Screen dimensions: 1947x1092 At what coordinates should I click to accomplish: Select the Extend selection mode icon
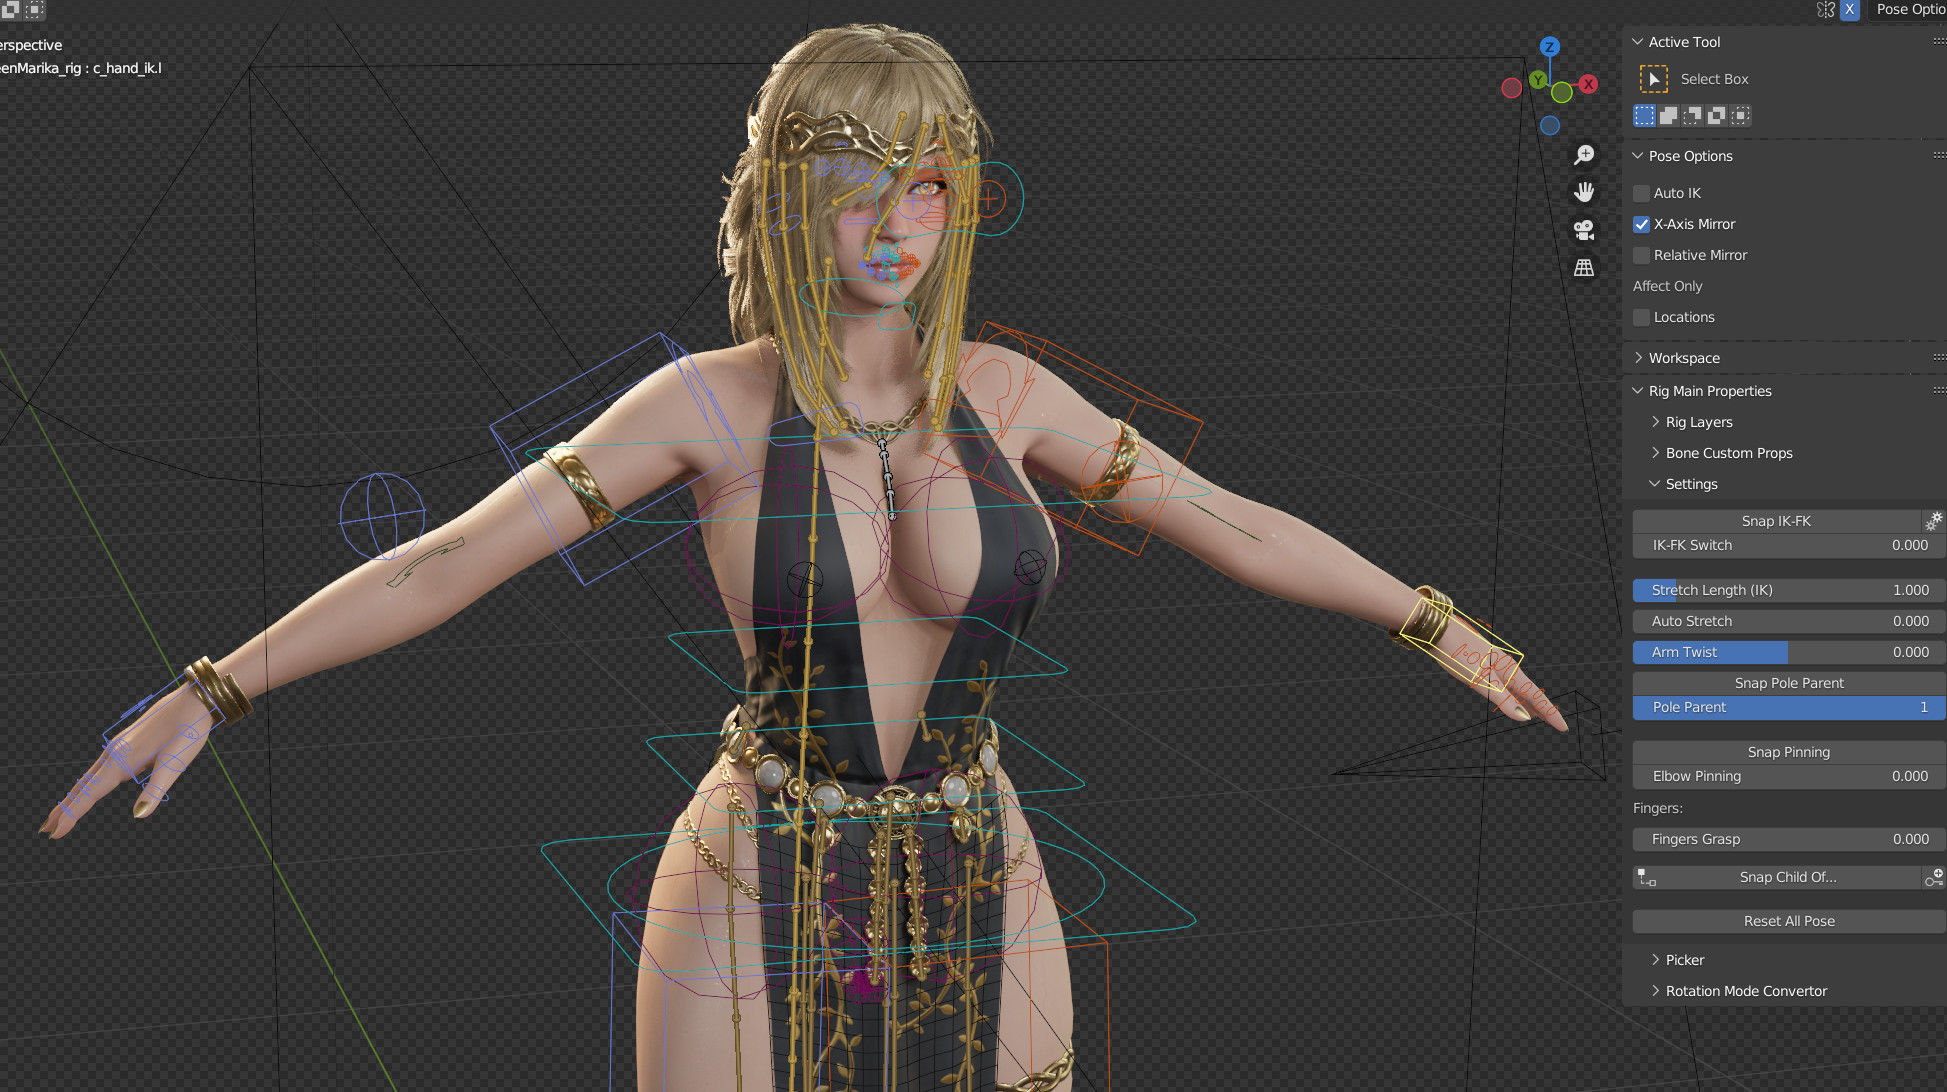coord(1669,116)
